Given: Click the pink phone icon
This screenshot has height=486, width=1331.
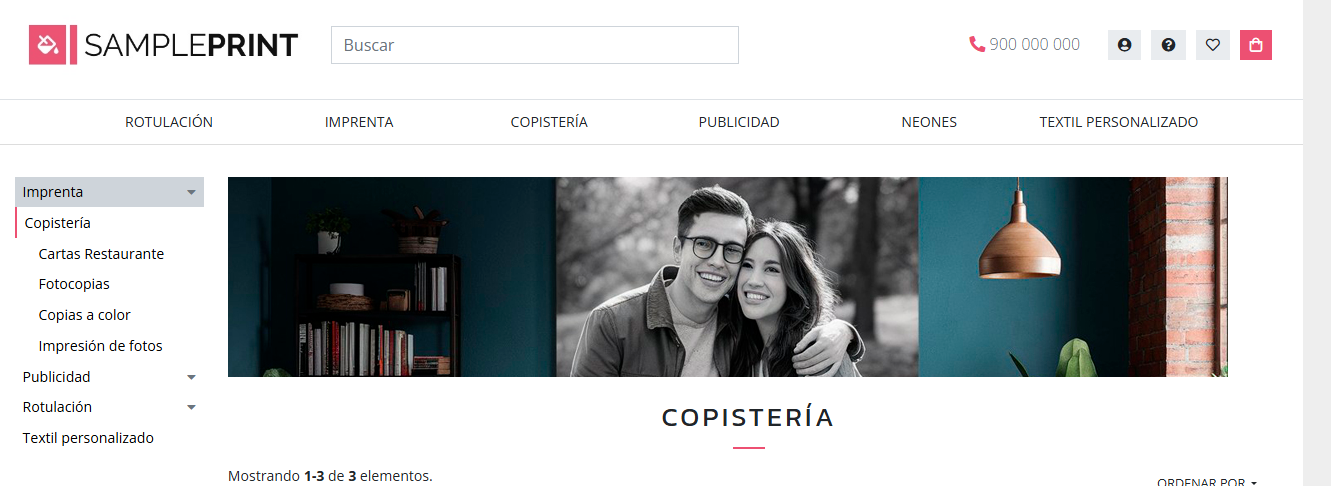Looking at the screenshot, I should pos(977,44).
